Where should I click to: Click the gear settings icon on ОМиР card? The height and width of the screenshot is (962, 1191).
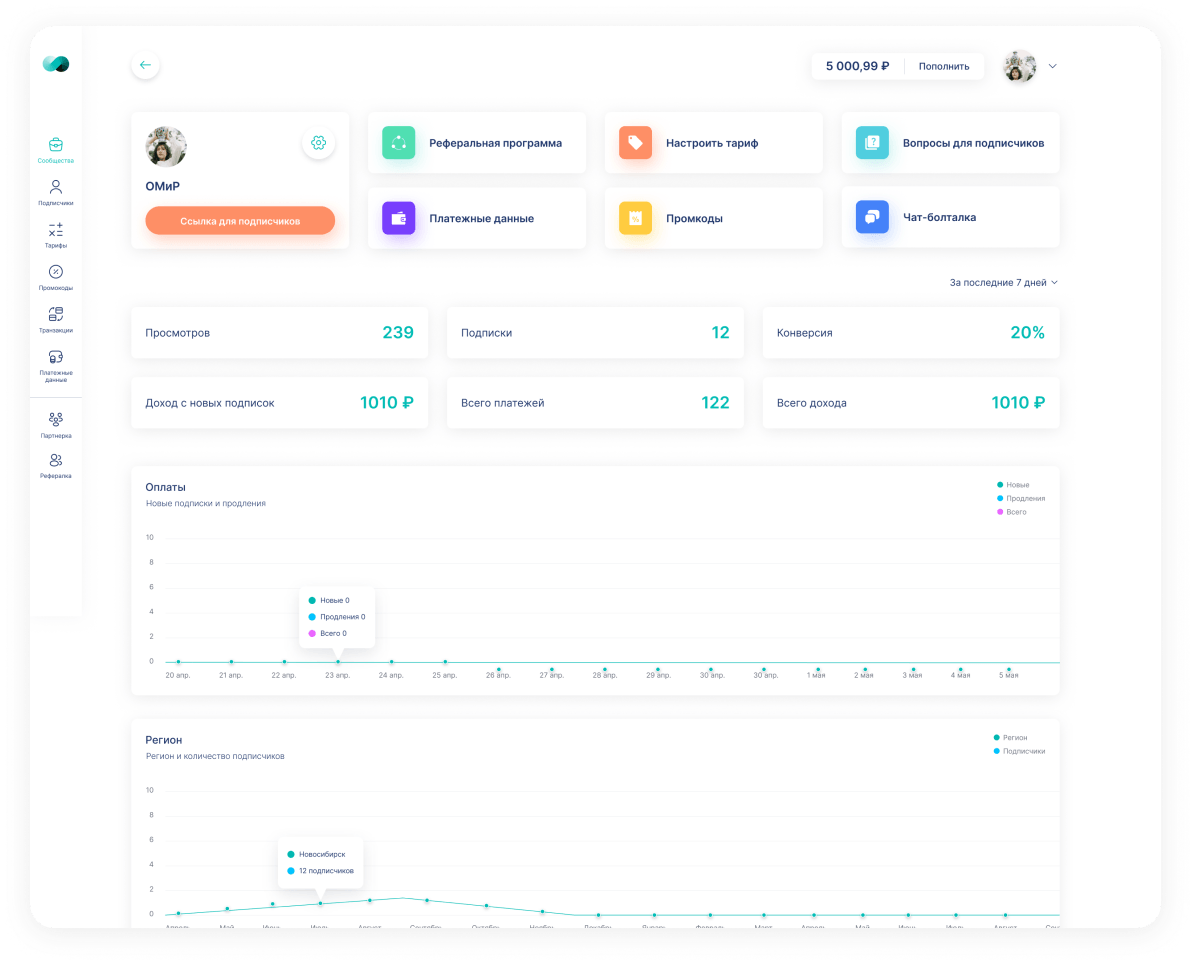point(318,142)
